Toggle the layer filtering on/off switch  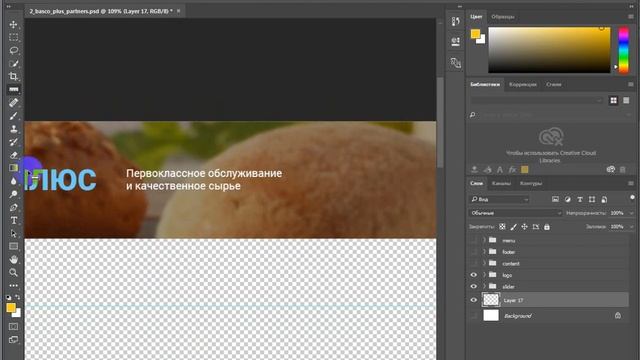[632, 198]
